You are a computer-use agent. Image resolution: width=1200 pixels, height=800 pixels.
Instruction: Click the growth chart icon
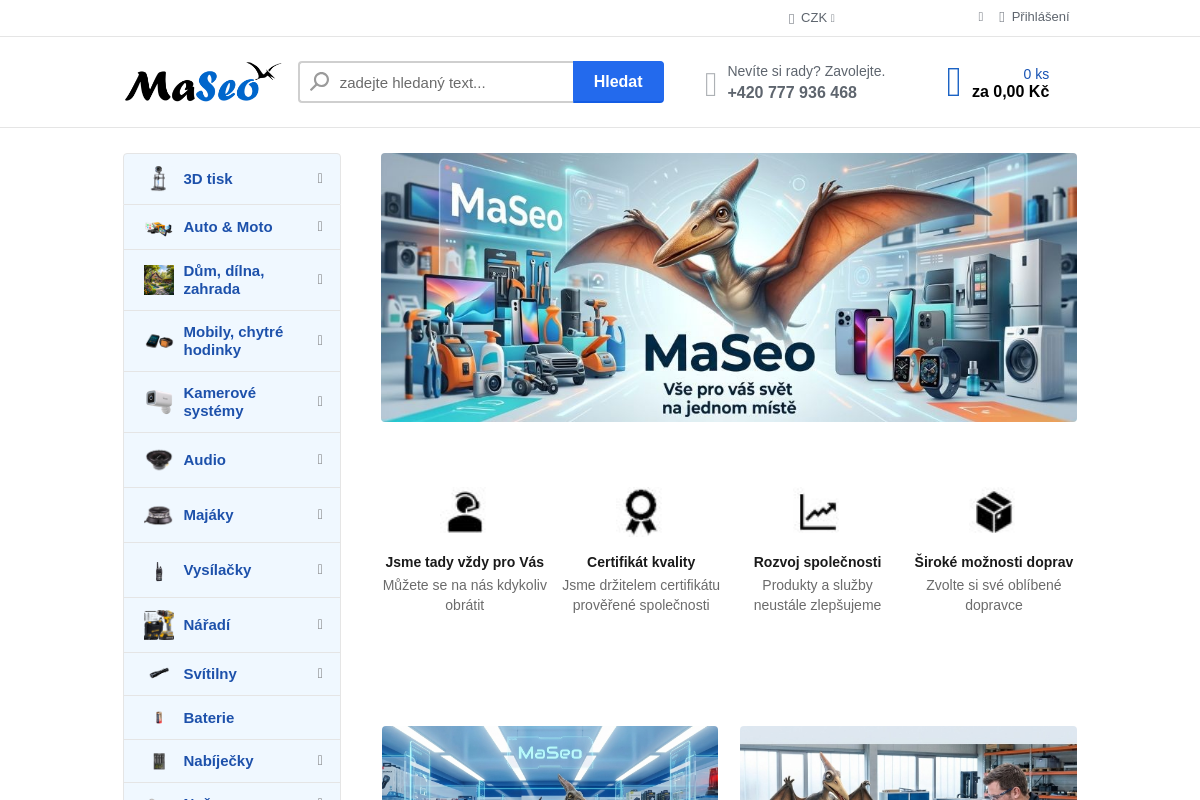[817, 512]
